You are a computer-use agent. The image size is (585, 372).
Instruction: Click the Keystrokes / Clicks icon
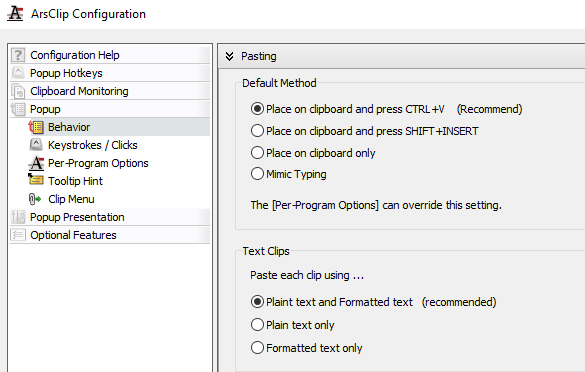tap(36, 145)
